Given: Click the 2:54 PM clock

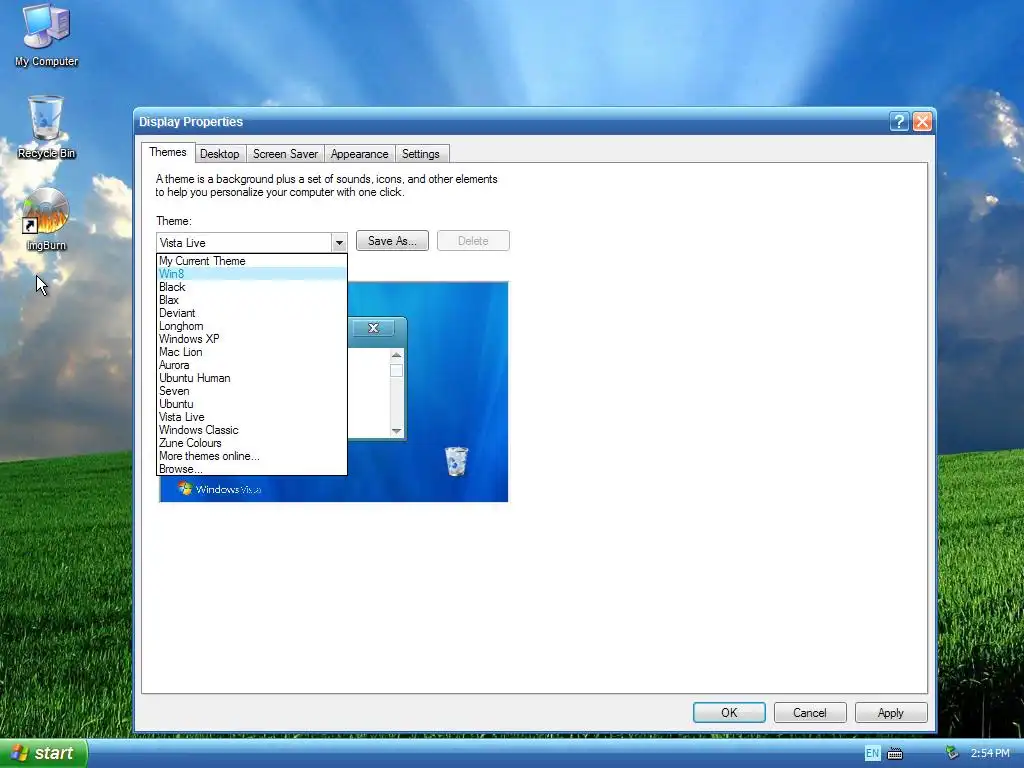Looking at the screenshot, I should (x=990, y=753).
